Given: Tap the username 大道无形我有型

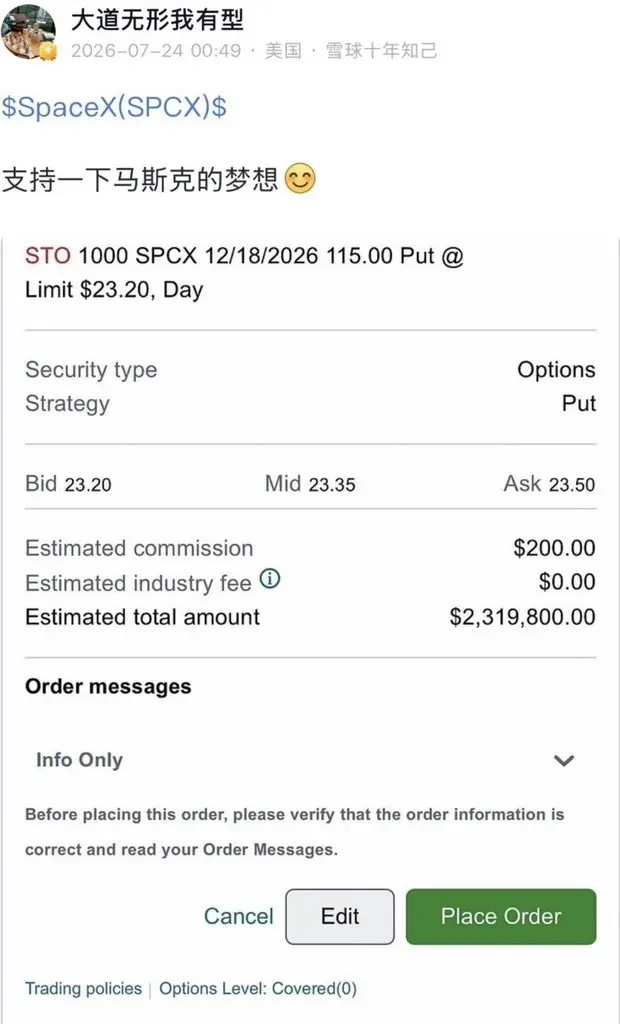Looking at the screenshot, I should coord(157,20).
